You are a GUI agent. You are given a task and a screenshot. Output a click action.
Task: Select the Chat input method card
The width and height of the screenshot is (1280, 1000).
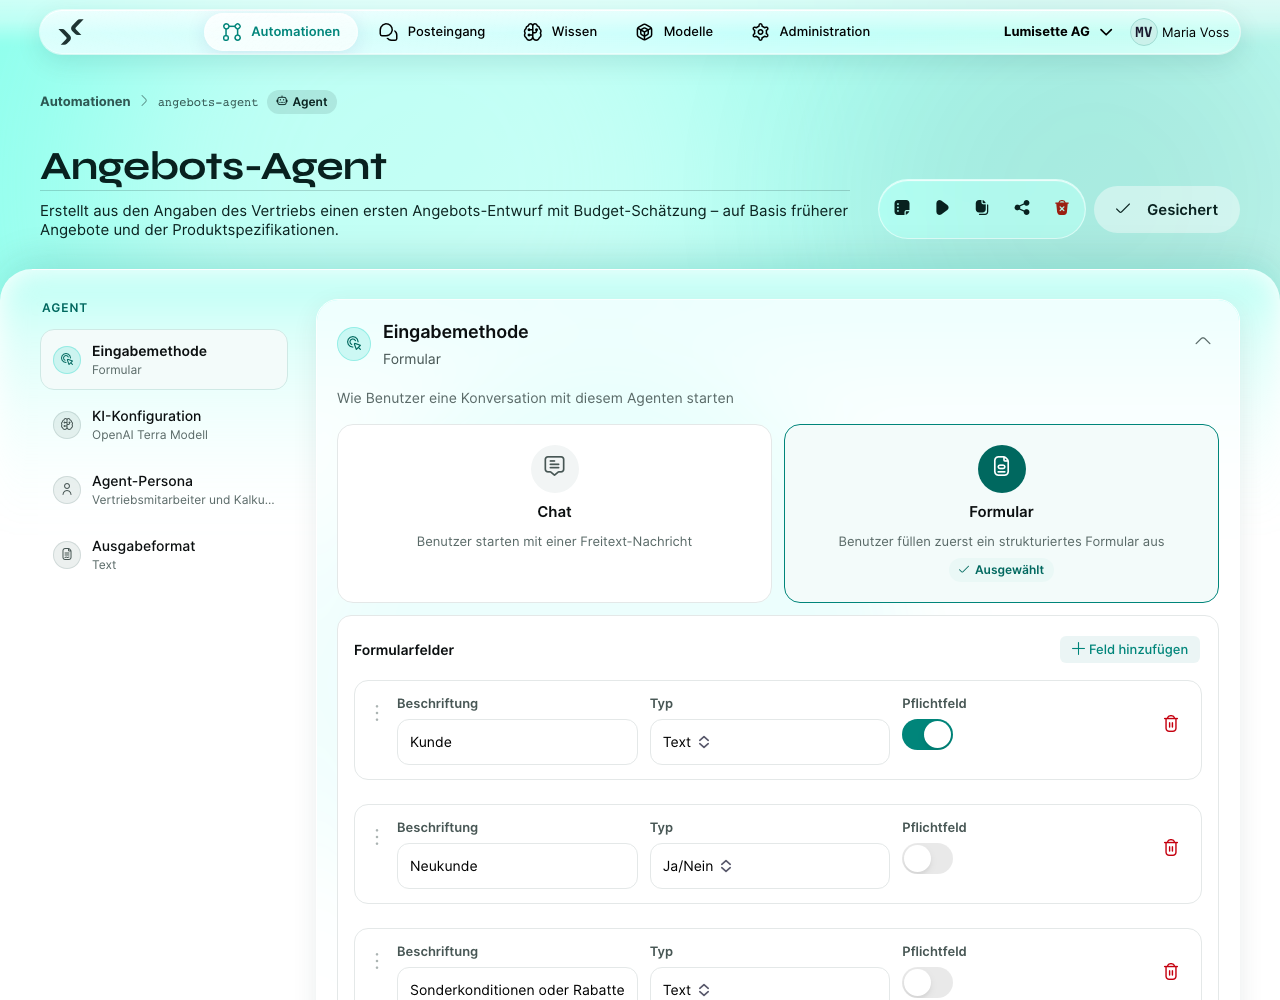pyautogui.click(x=555, y=513)
